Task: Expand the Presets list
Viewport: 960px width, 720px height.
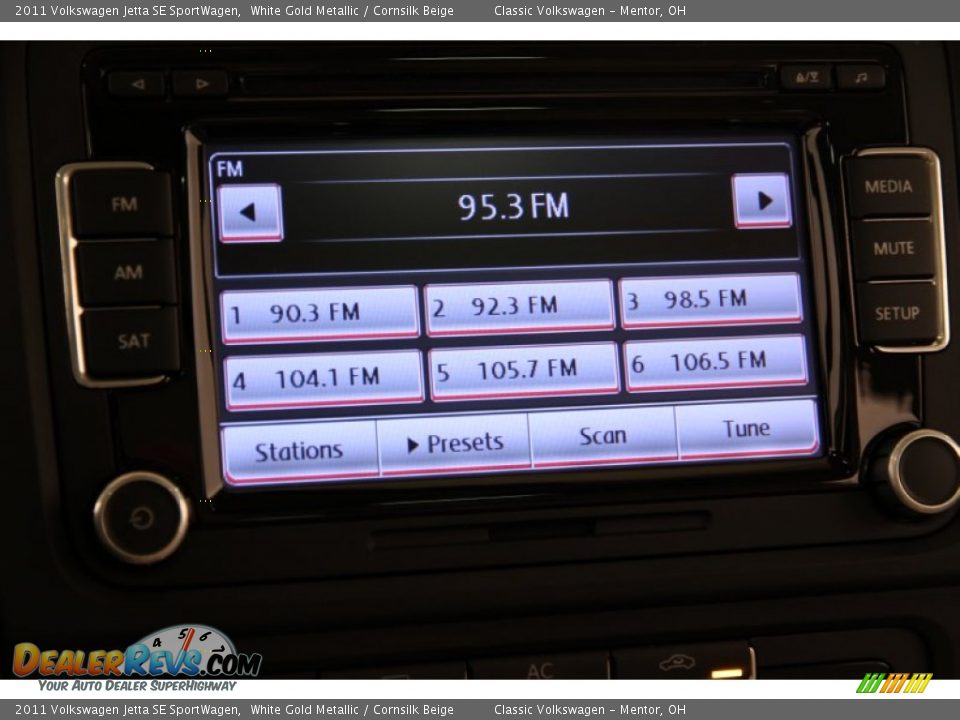Action: 455,443
